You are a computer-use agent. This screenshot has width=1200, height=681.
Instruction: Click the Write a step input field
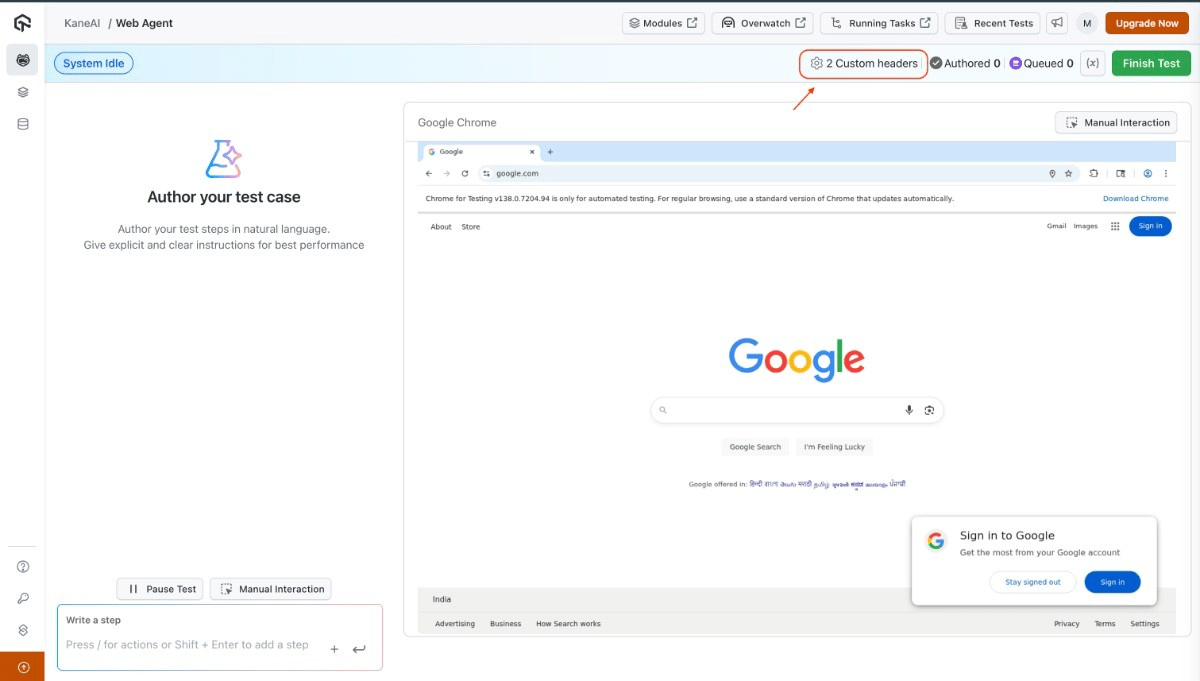click(190, 645)
